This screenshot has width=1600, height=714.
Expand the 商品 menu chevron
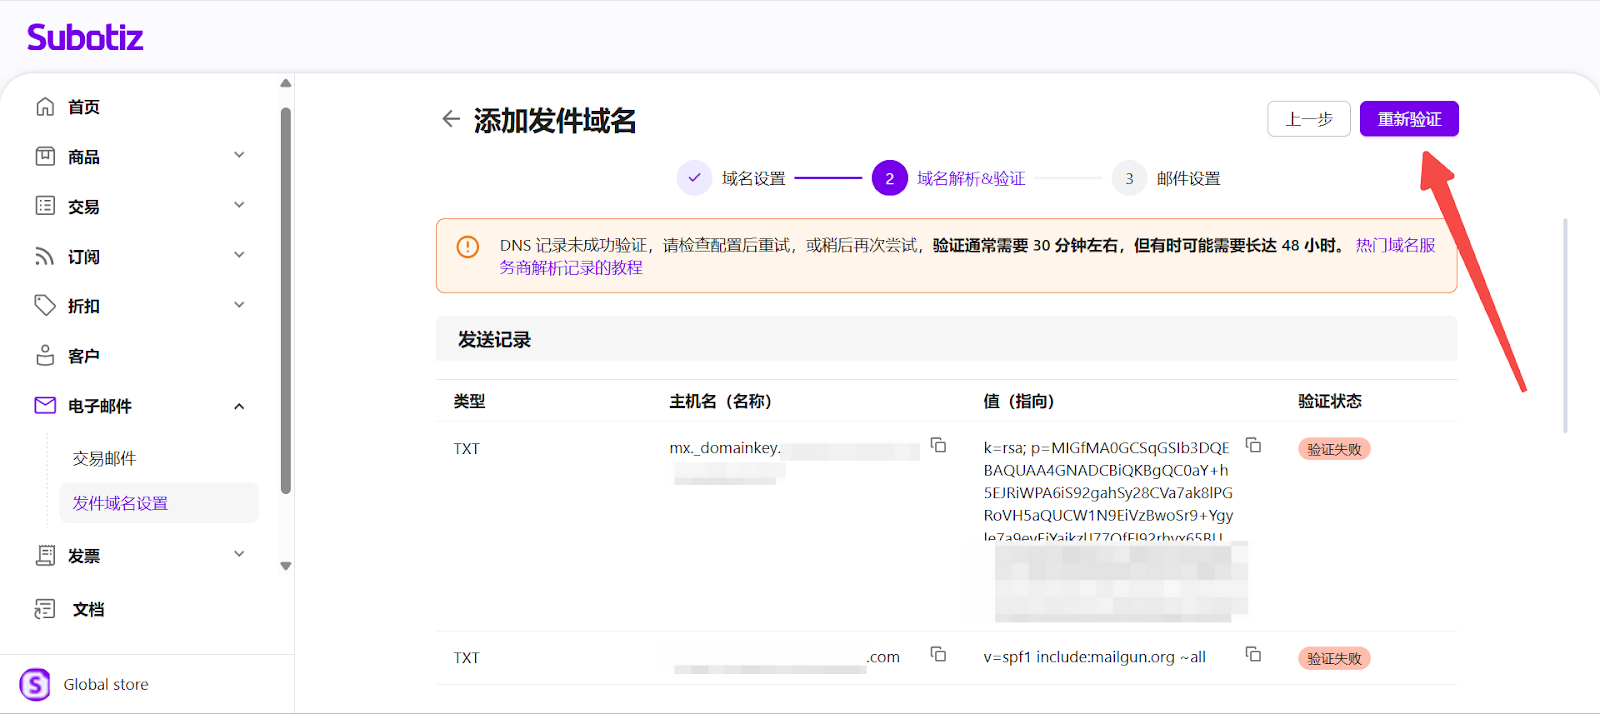(239, 155)
